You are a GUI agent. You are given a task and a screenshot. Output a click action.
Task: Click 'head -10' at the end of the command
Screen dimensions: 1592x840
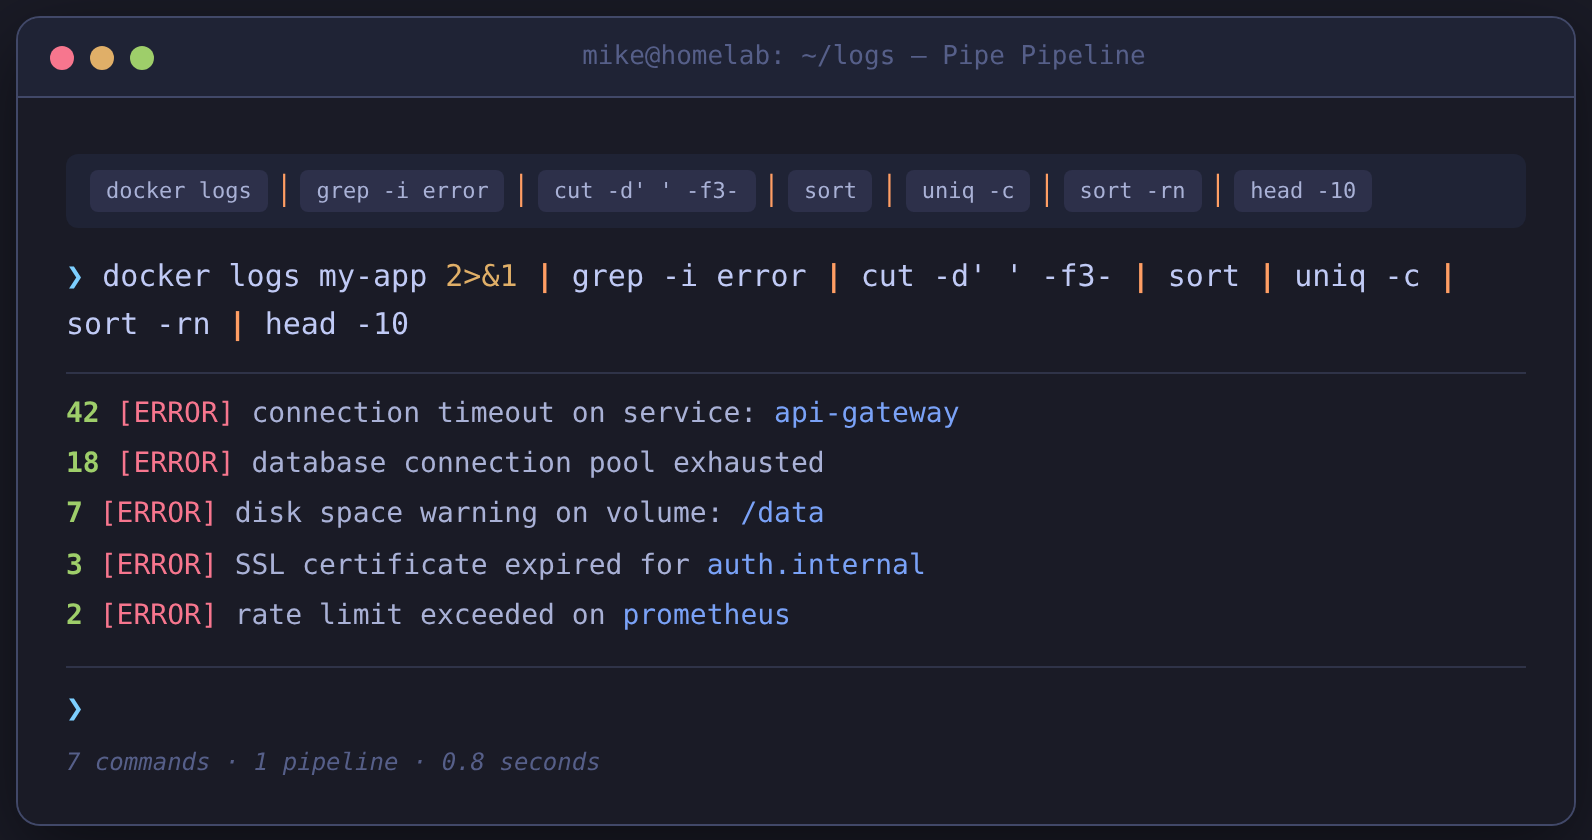336,324
